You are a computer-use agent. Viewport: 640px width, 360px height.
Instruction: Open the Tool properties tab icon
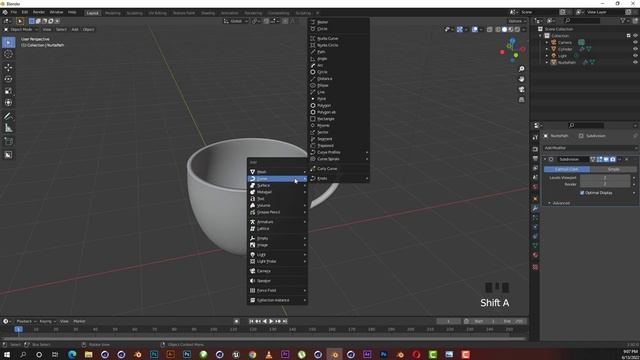coord(535,138)
